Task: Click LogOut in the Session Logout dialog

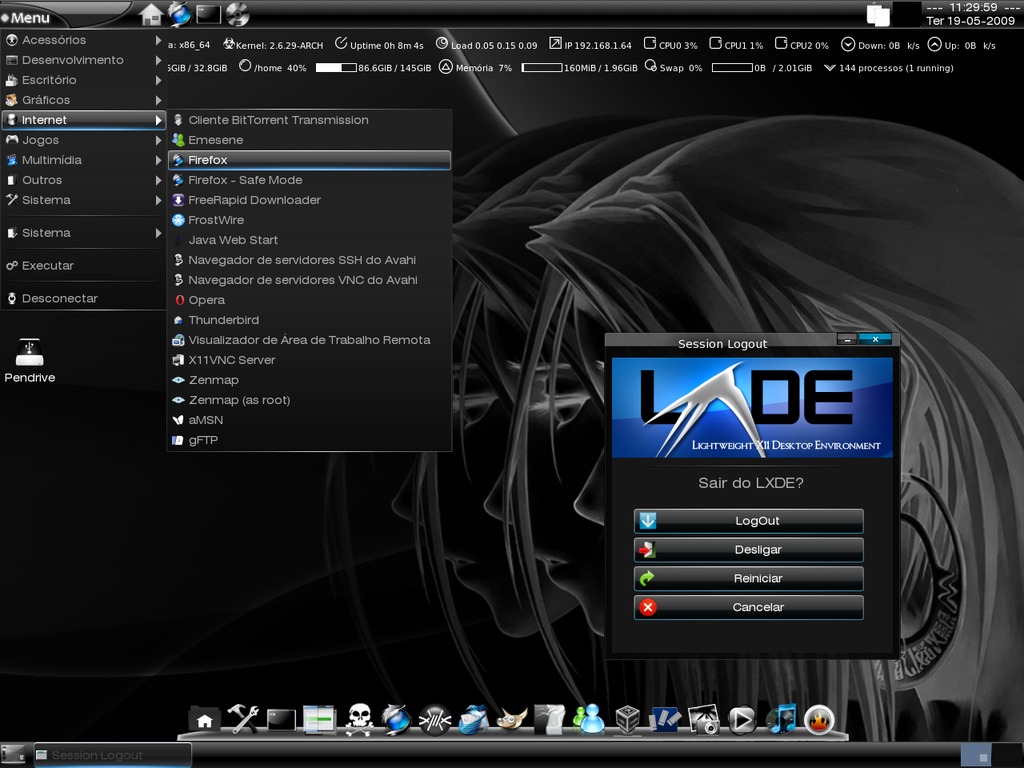Action: pos(748,521)
